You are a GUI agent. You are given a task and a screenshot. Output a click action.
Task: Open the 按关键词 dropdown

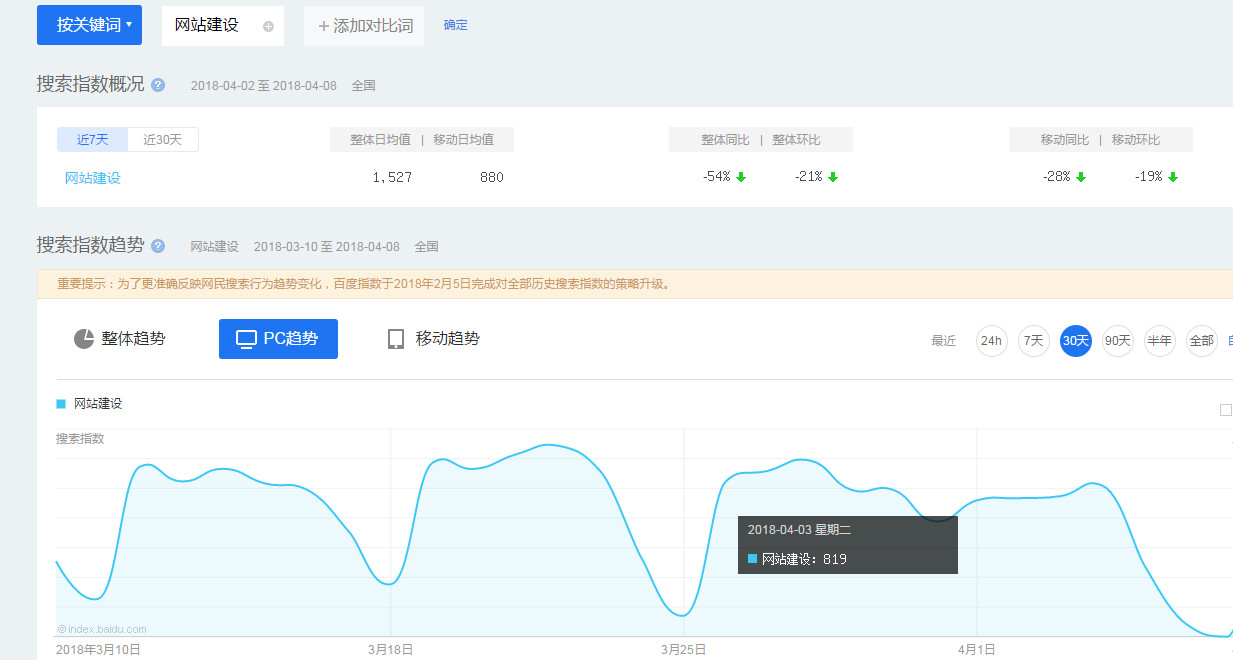(x=89, y=24)
